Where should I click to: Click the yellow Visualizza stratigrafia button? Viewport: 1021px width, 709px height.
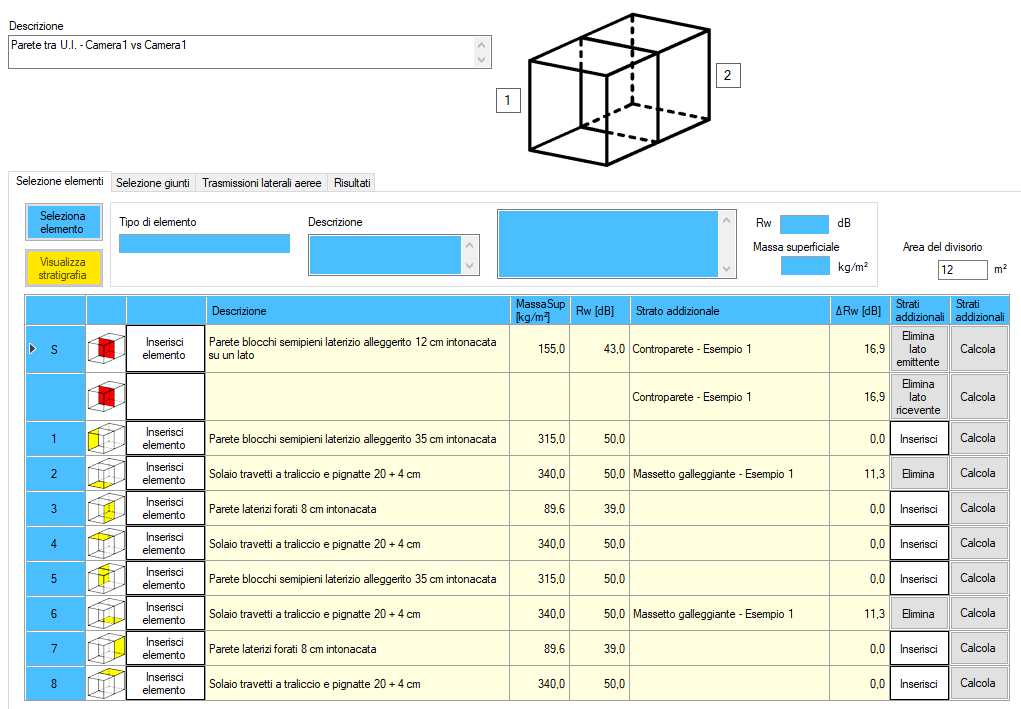pyautogui.click(x=62, y=268)
